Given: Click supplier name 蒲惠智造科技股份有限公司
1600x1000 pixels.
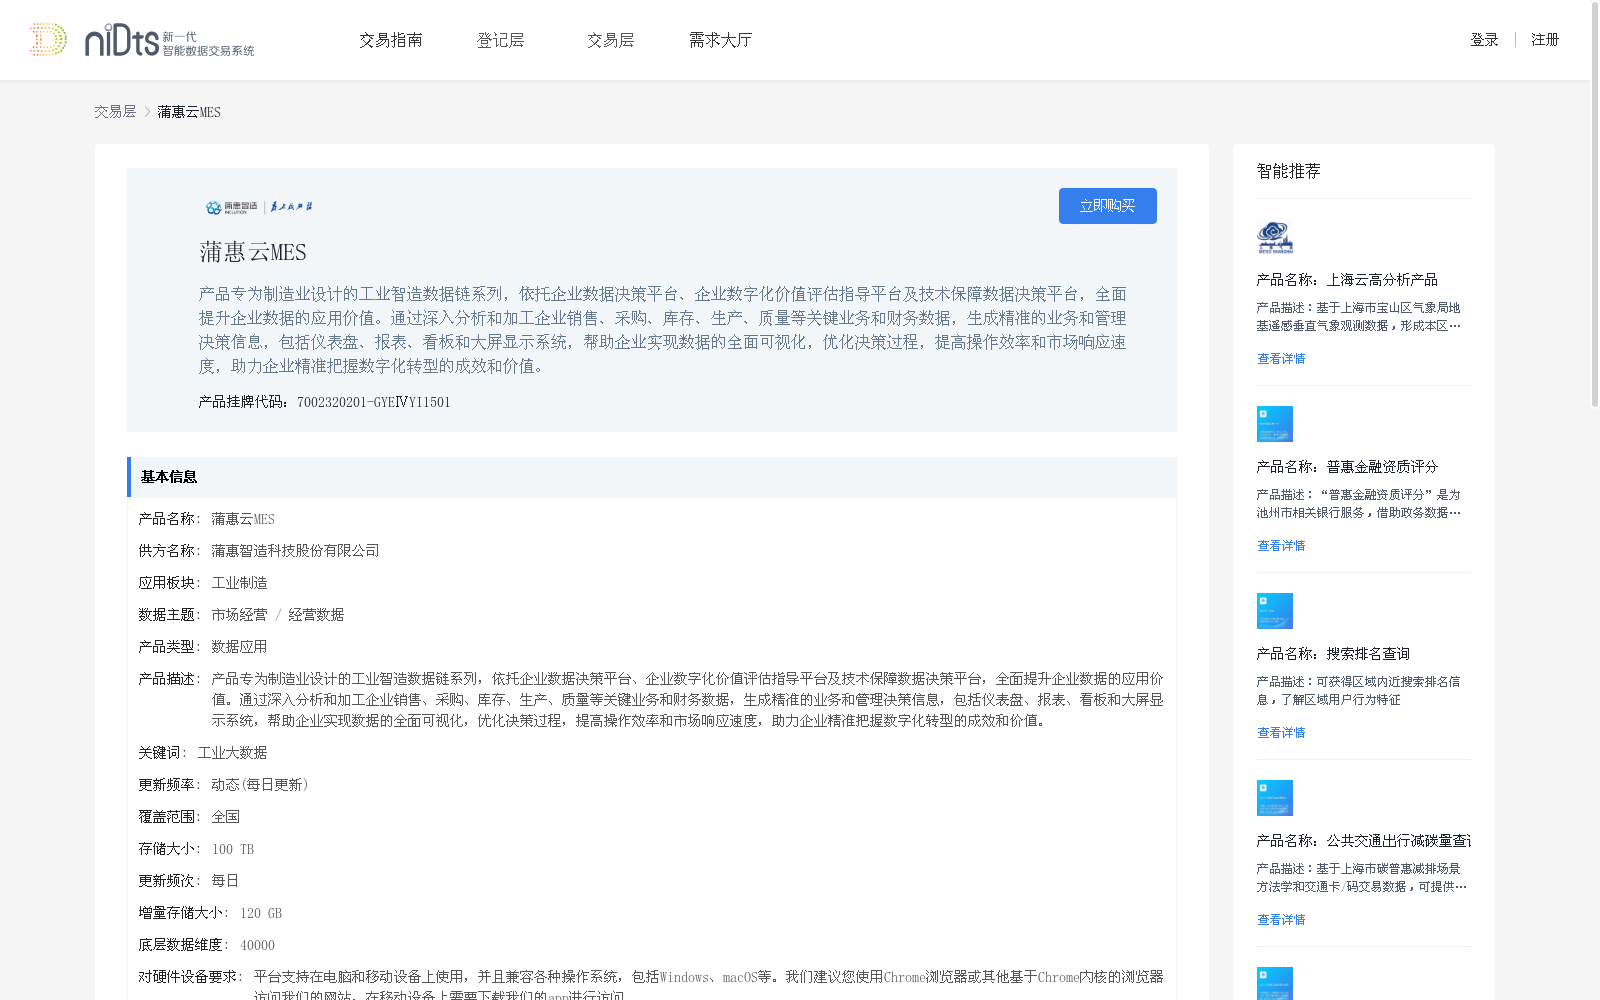Looking at the screenshot, I should click(295, 551).
